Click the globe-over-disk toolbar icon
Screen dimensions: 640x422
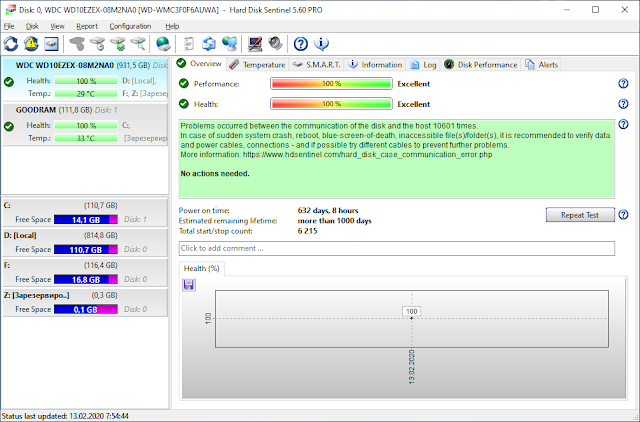pyautogui.click(x=163, y=44)
